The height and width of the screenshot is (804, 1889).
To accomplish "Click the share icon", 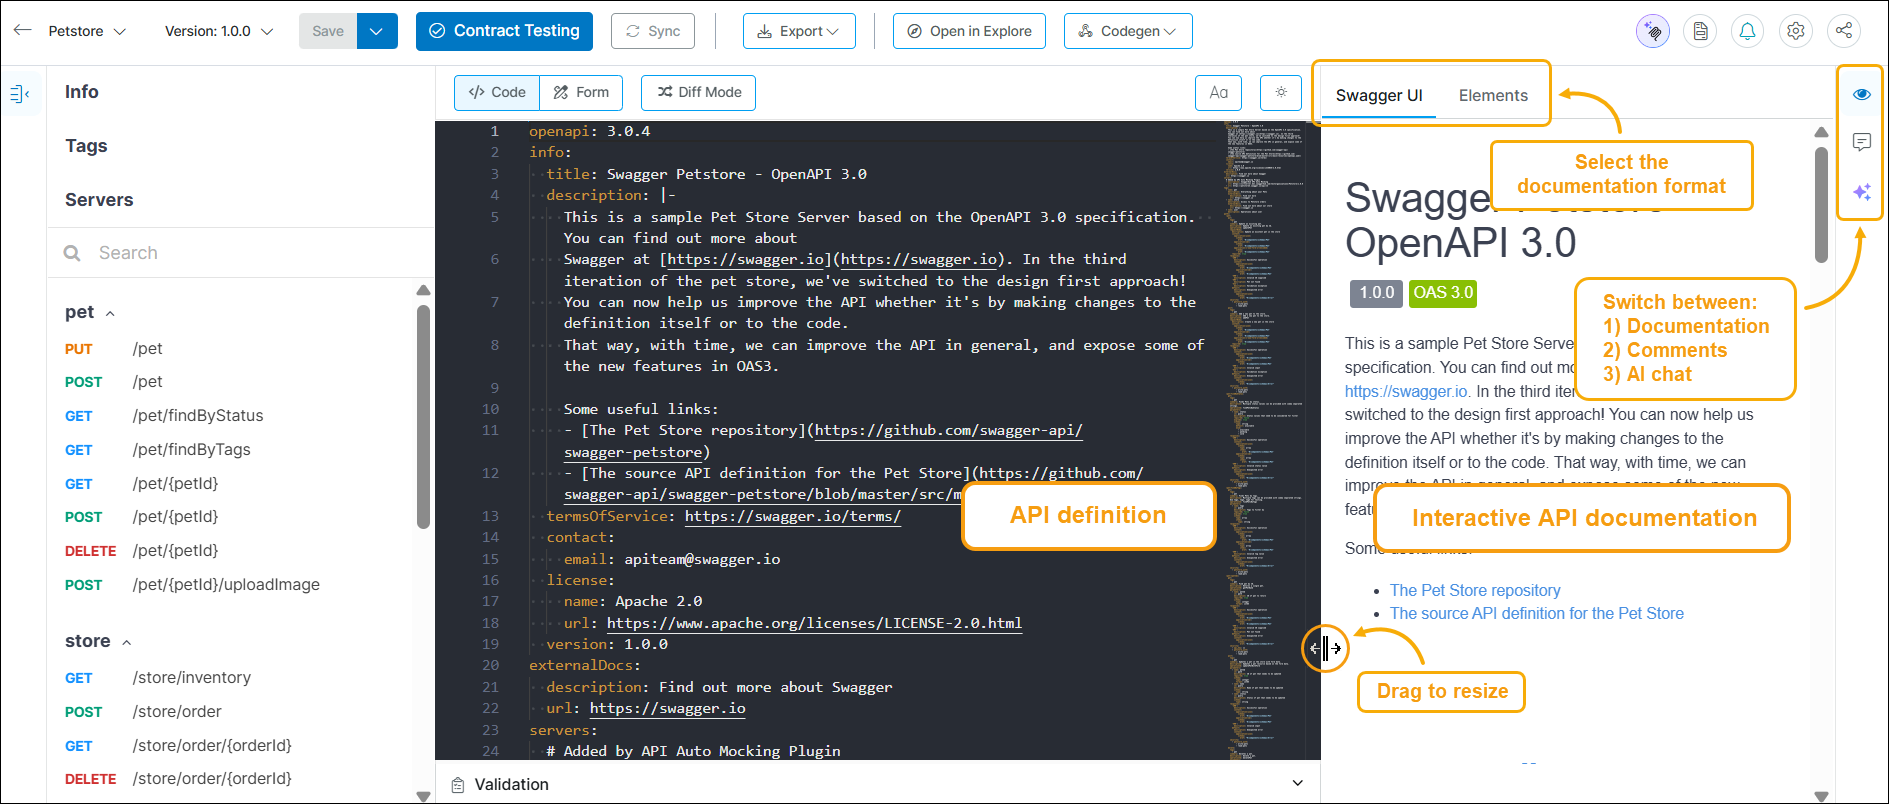I will (x=1844, y=31).
